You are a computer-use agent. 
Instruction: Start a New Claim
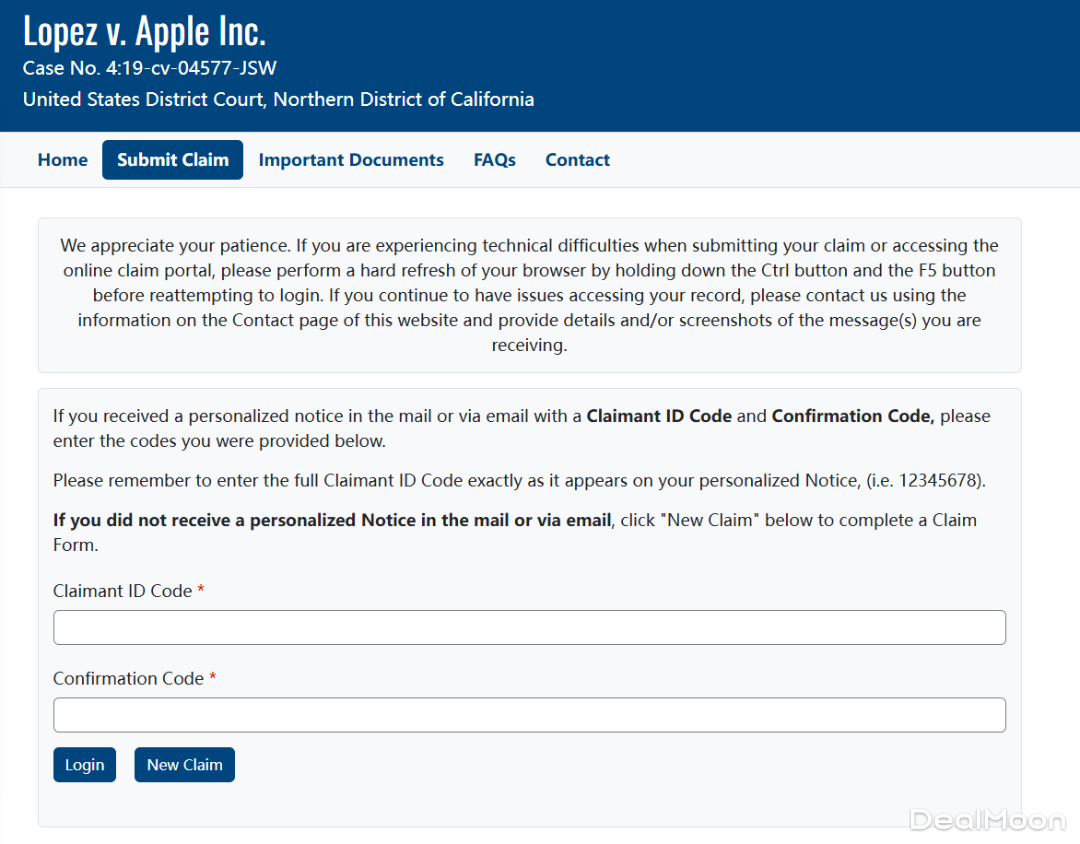click(184, 765)
